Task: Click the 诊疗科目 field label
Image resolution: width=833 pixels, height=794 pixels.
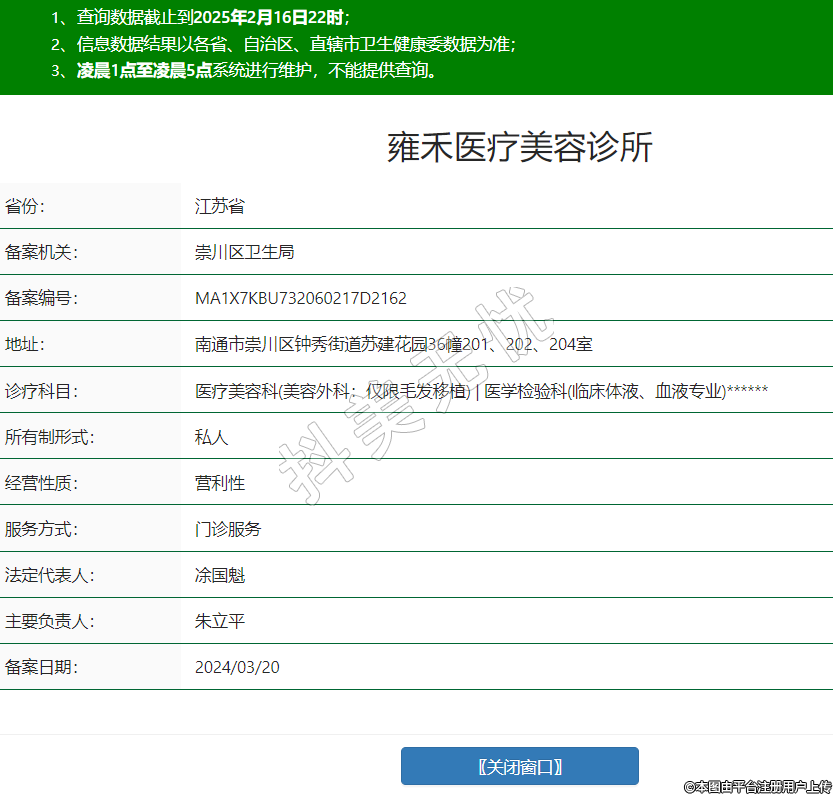Action: click(x=41, y=391)
